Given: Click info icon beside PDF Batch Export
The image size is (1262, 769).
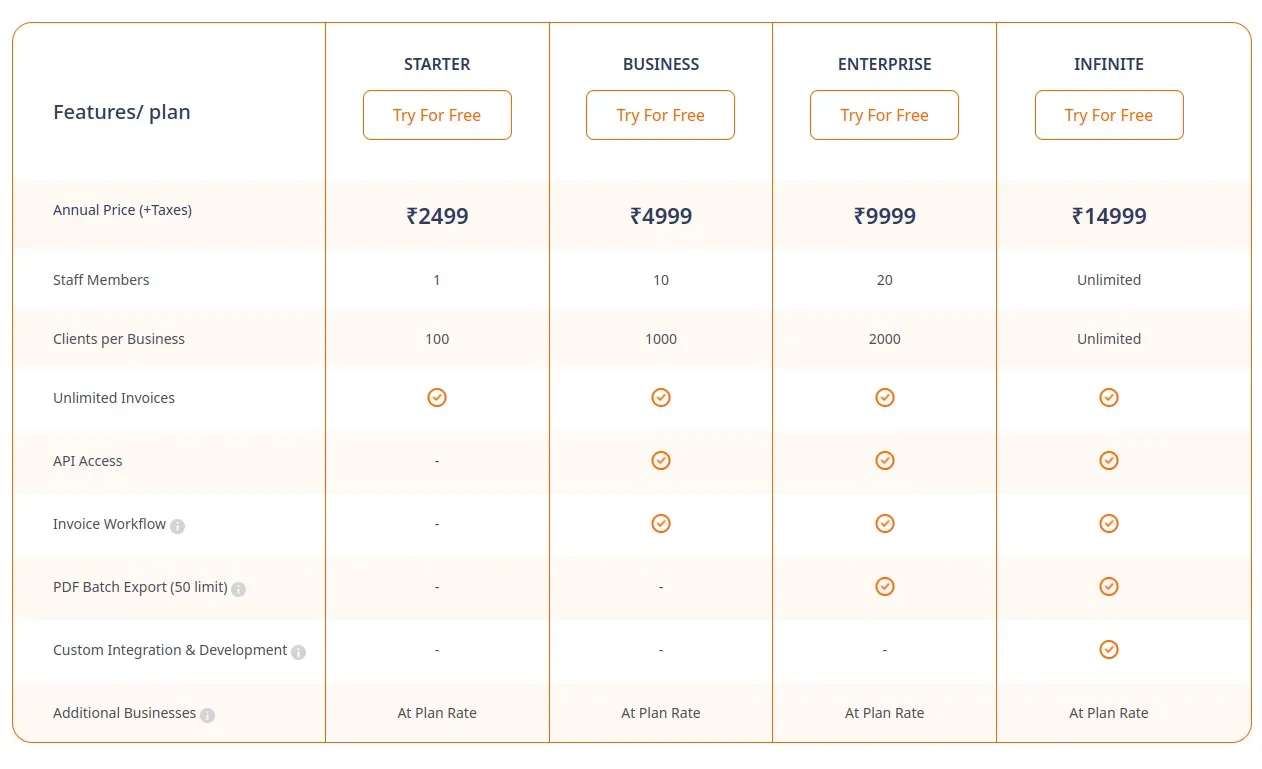Looking at the screenshot, I should click(238, 589).
